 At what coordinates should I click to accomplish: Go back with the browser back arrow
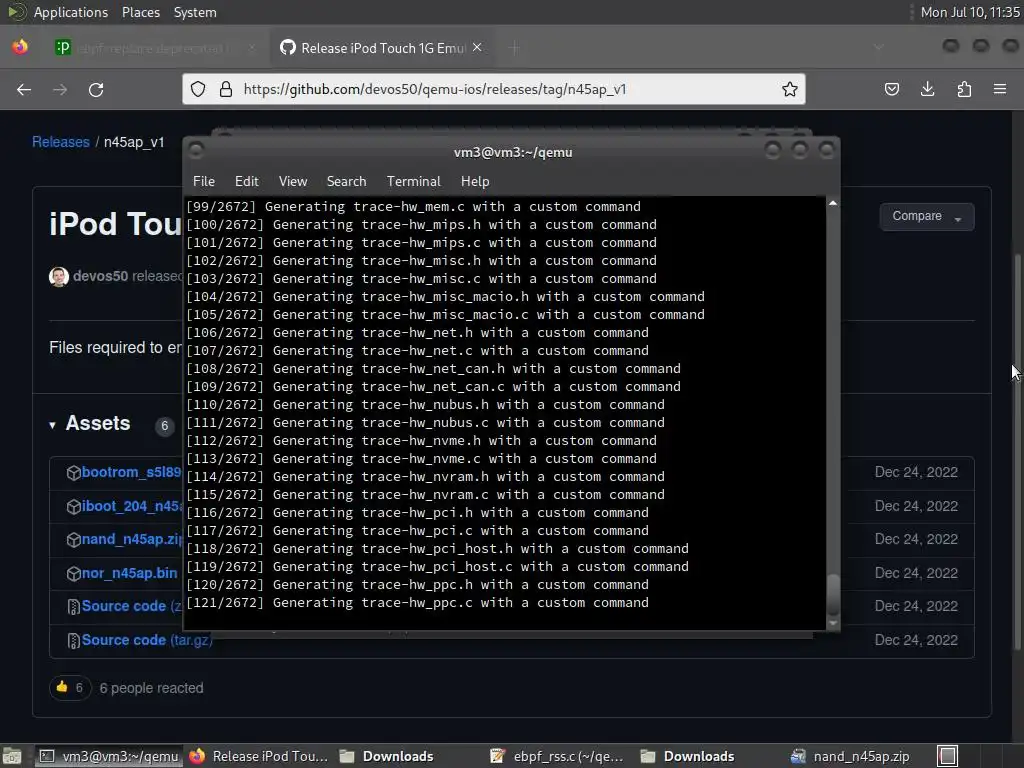24,89
